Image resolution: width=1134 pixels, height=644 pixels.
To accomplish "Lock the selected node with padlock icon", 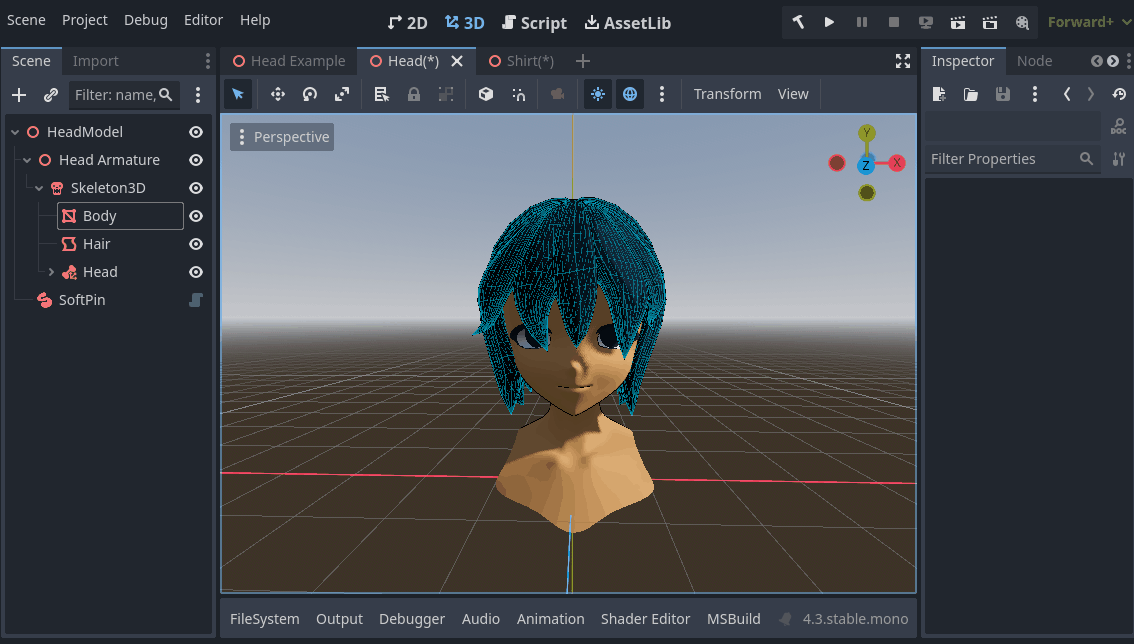I will pyautogui.click(x=414, y=94).
